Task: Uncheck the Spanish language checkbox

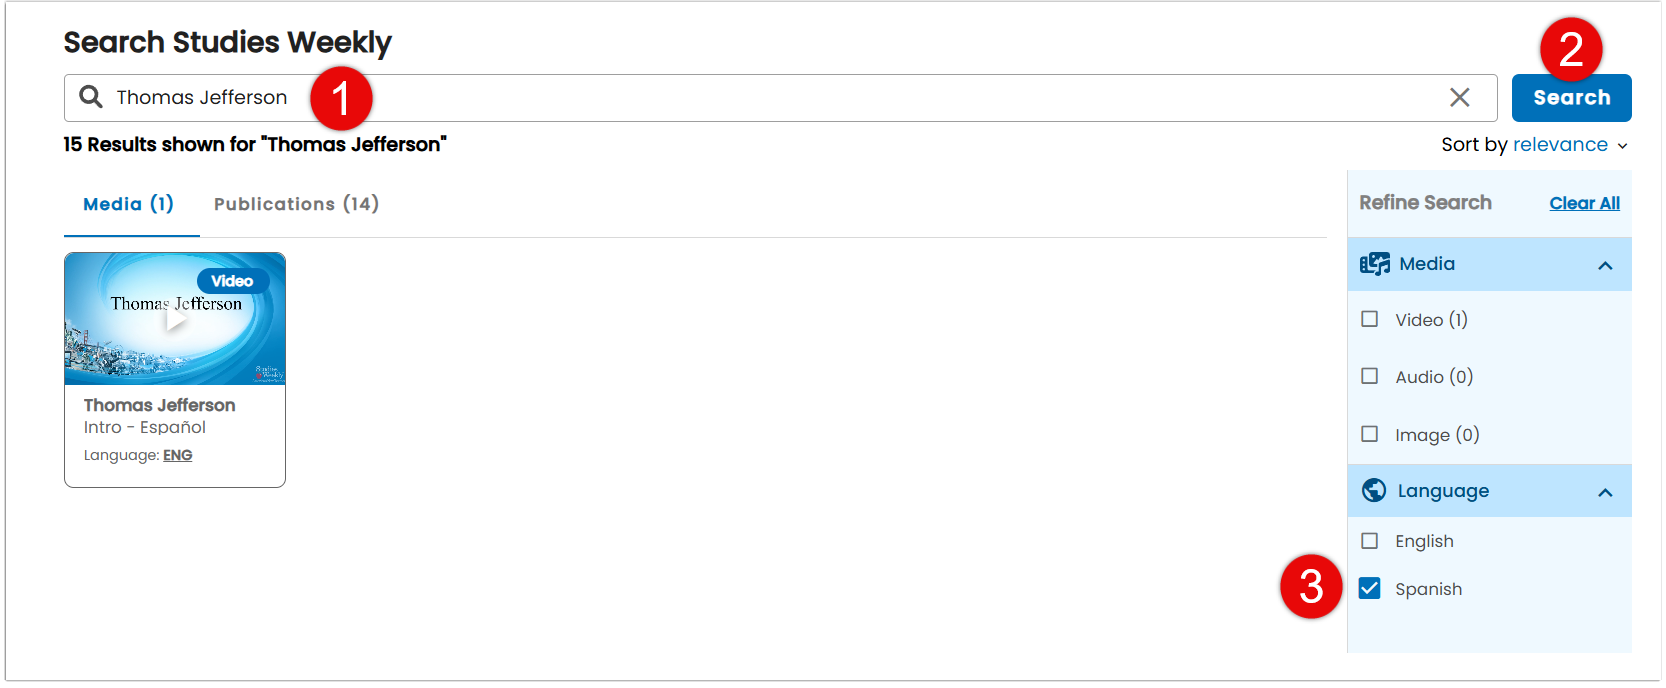Action: (x=1370, y=588)
